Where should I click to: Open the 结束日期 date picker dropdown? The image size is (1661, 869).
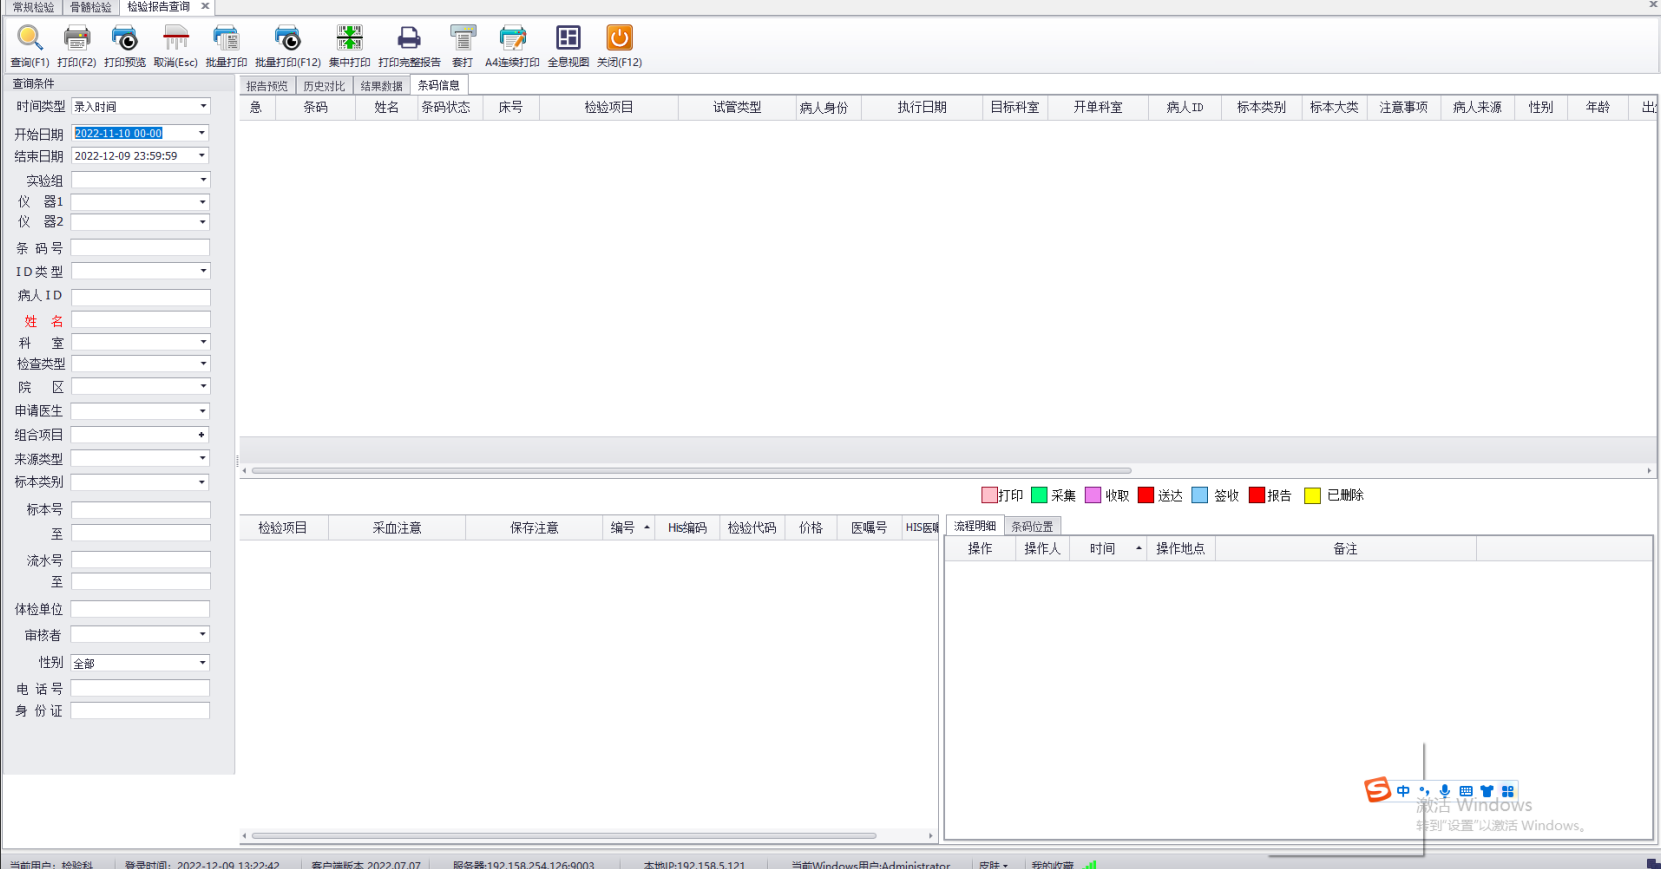pos(202,156)
